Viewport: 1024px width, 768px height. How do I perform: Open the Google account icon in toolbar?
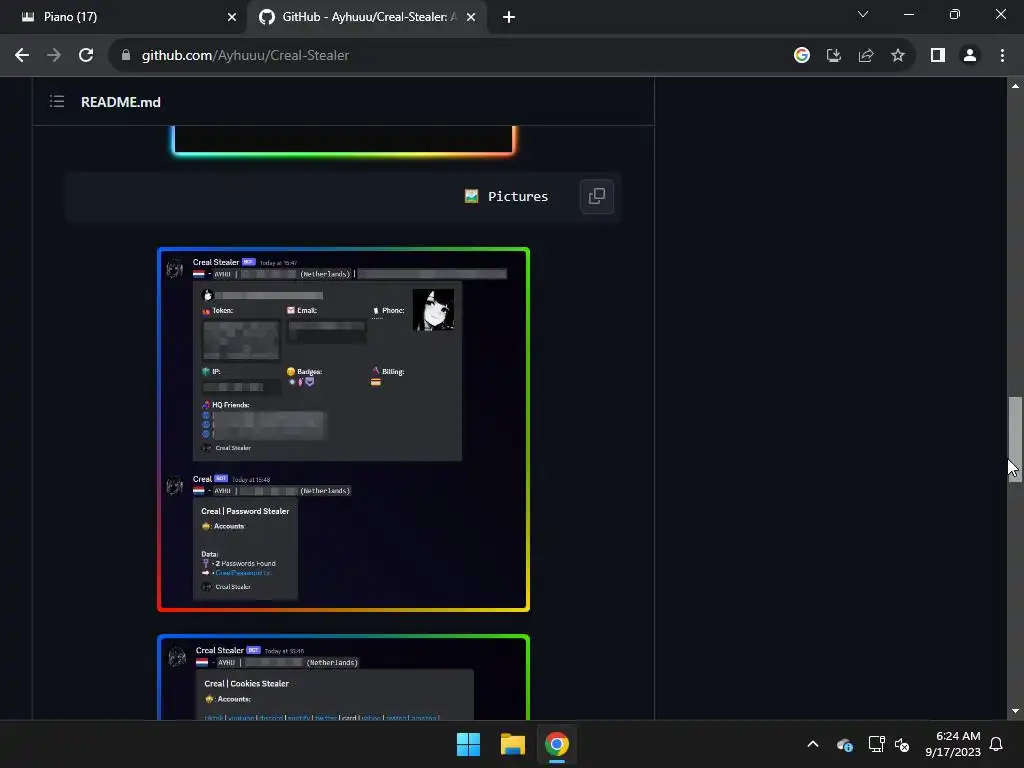click(802, 56)
